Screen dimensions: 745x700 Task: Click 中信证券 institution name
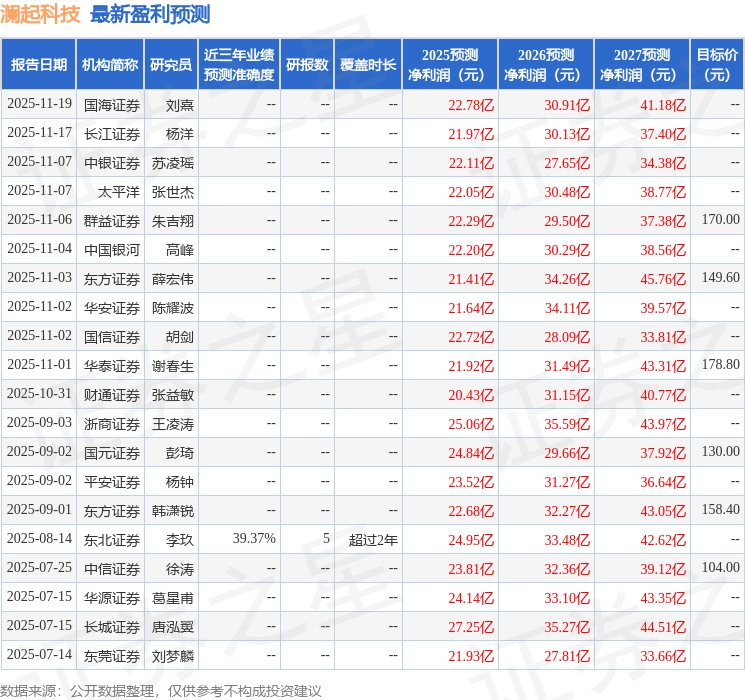tap(112, 569)
